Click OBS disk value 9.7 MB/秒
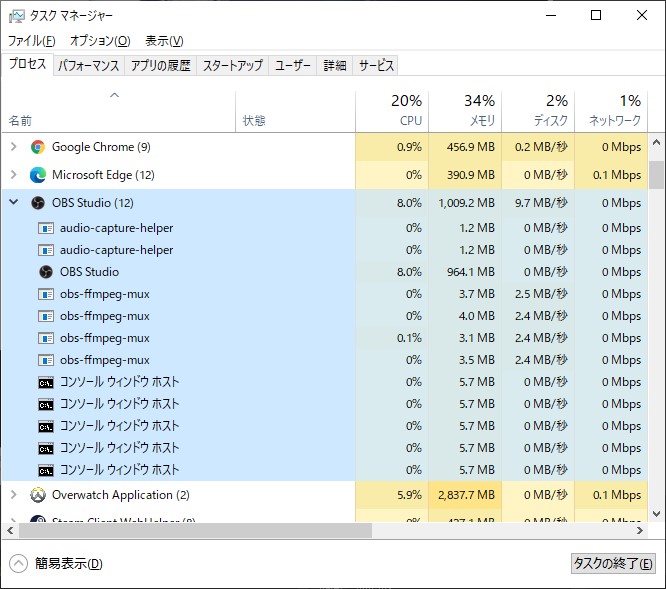Image resolution: width=666 pixels, height=589 pixels. tap(541, 203)
